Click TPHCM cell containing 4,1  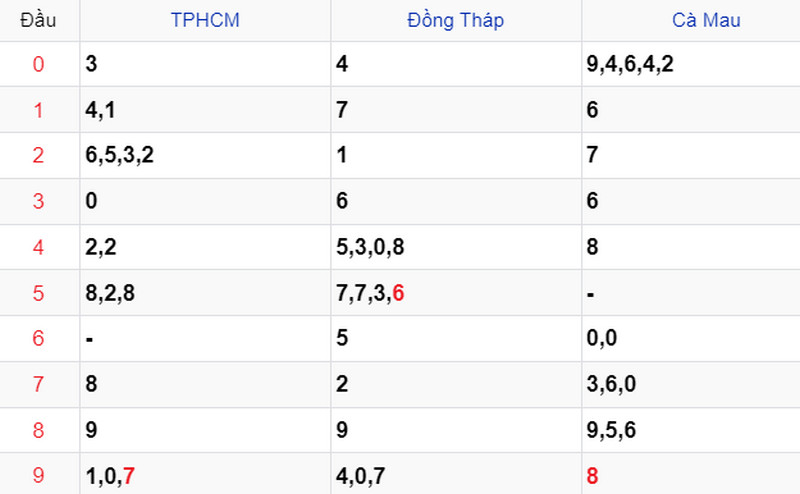tap(205, 110)
